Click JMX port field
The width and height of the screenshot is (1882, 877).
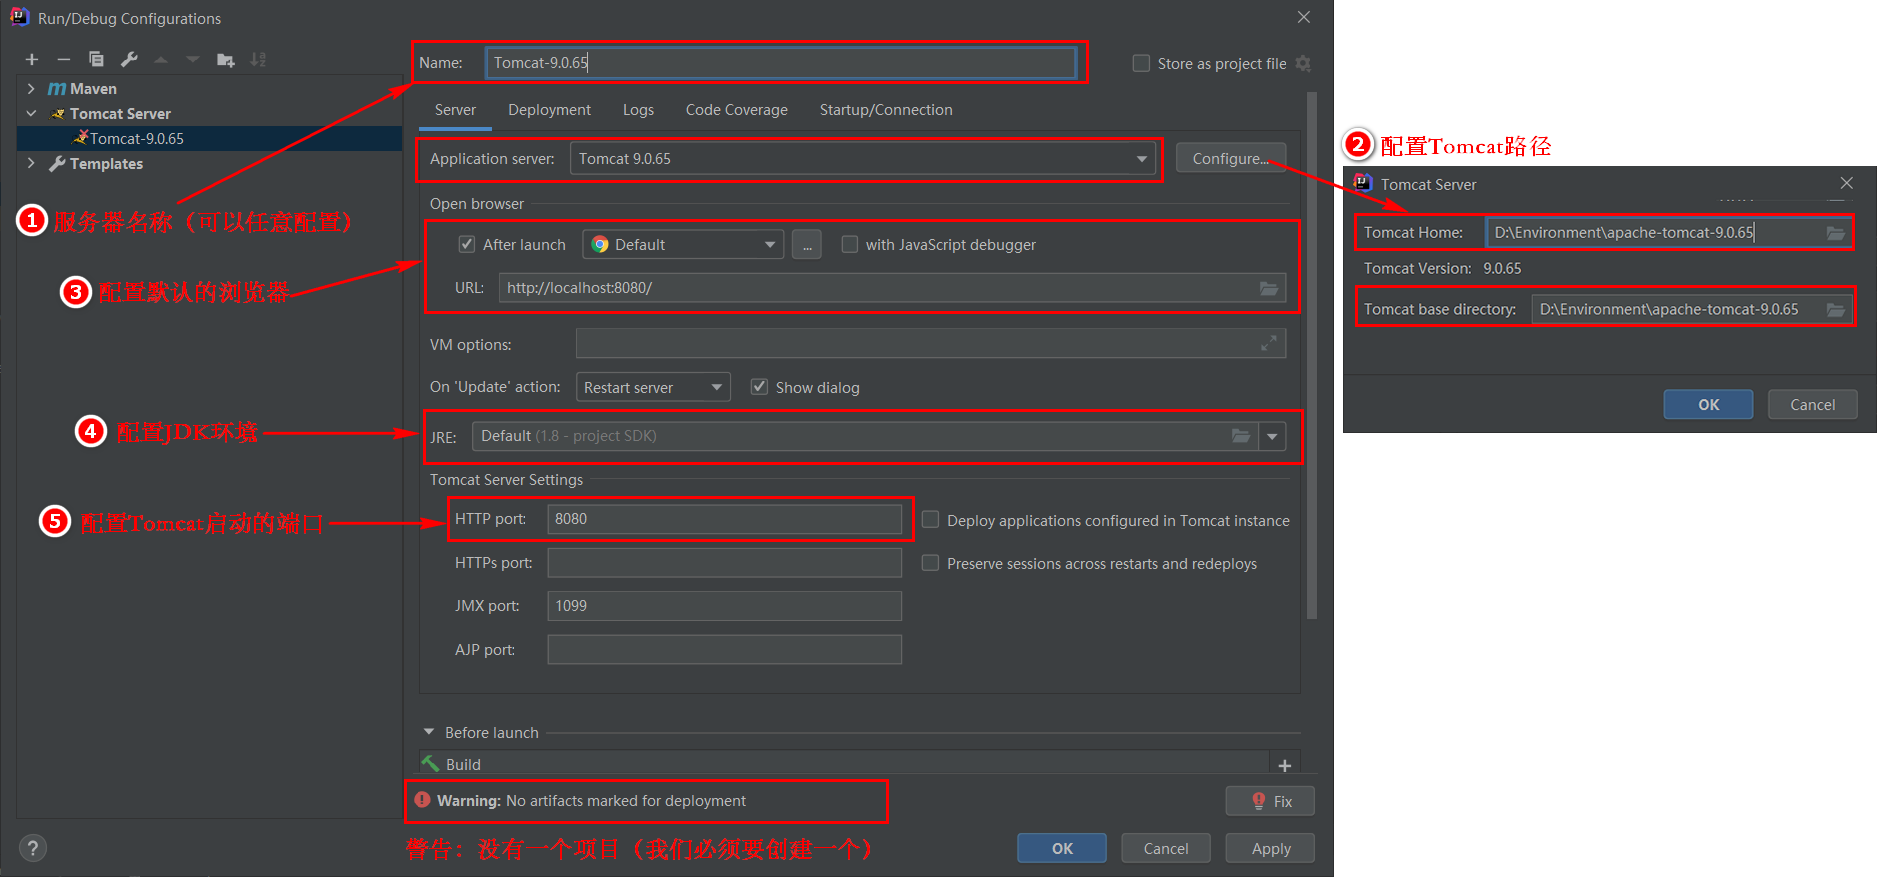(724, 606)
